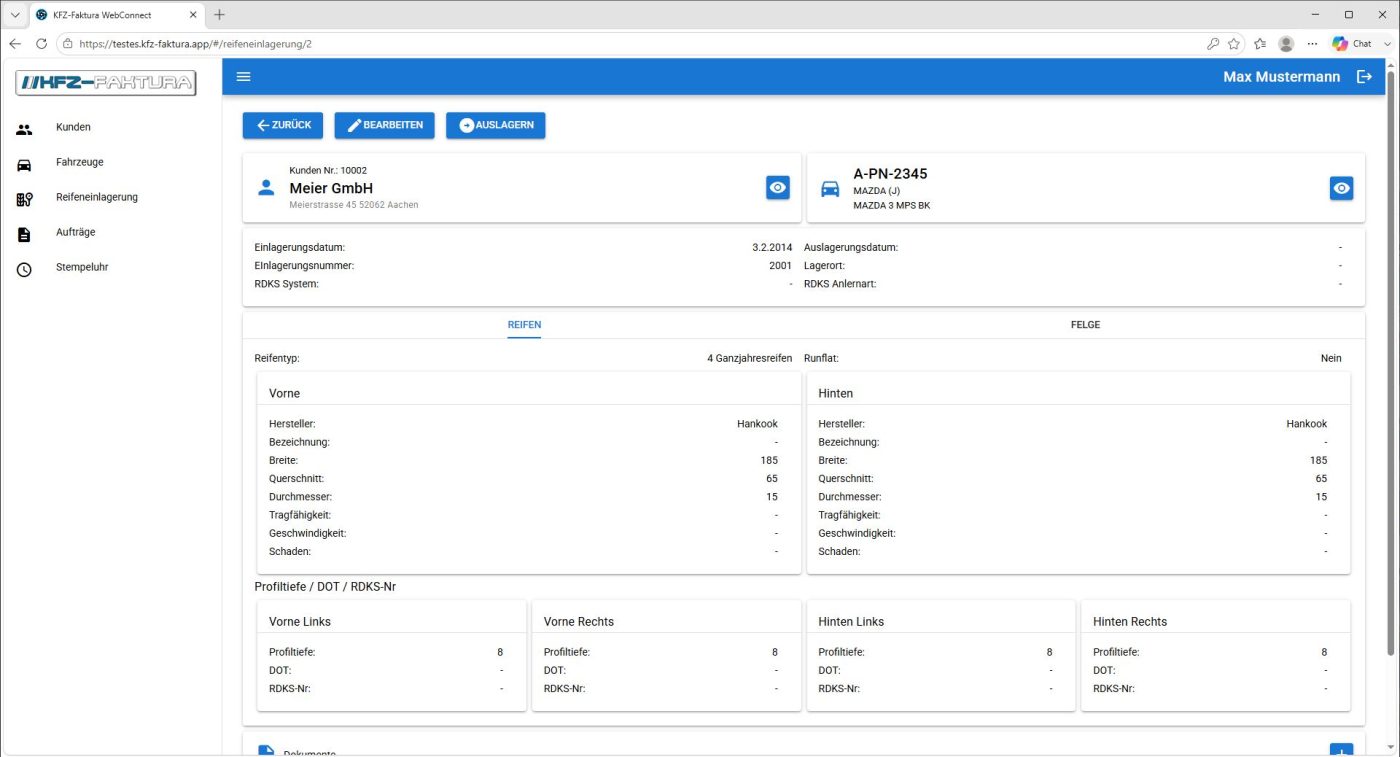Click the car icon next to A-PN-2345
This screenshot has width=1400, height=757.
click(830, 187)
